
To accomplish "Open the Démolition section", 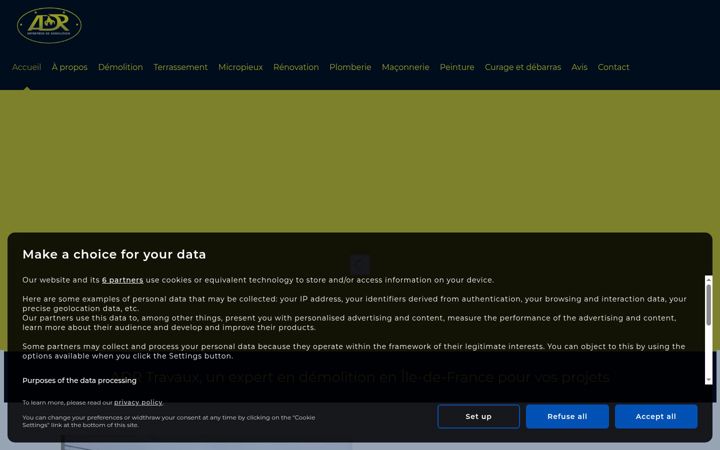I will tap(120, 67).
